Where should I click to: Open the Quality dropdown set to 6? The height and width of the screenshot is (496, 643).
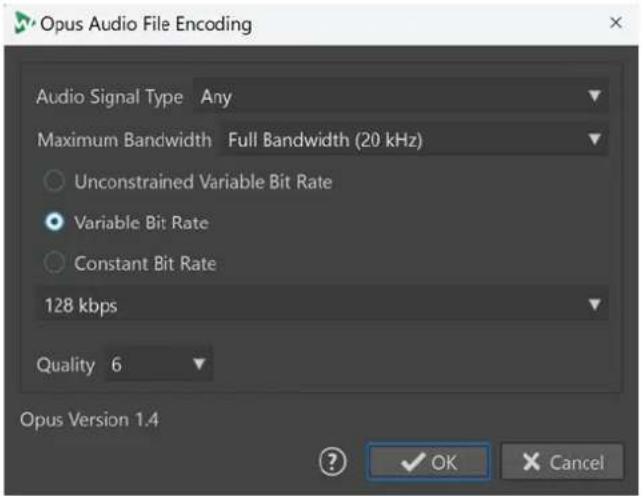(x=159, y=364)
